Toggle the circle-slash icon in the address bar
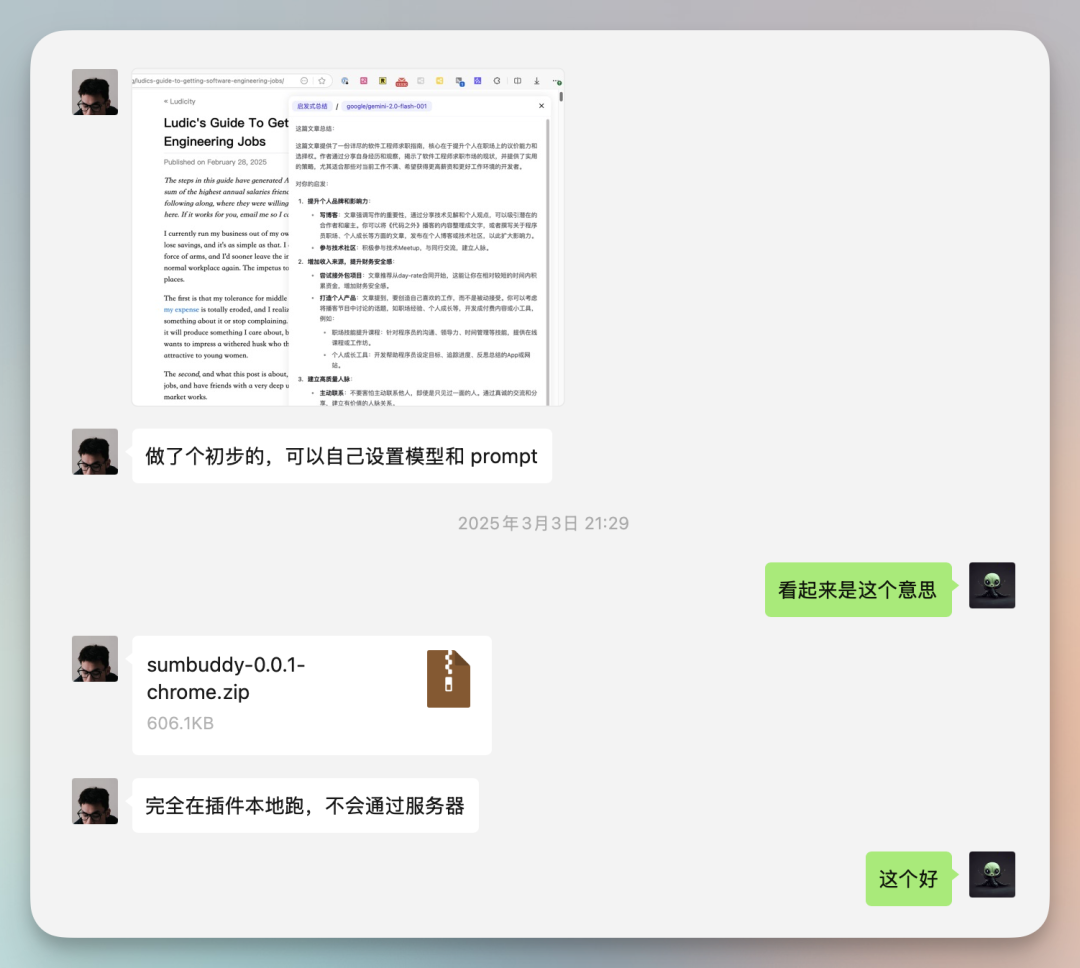 point(304,80)
